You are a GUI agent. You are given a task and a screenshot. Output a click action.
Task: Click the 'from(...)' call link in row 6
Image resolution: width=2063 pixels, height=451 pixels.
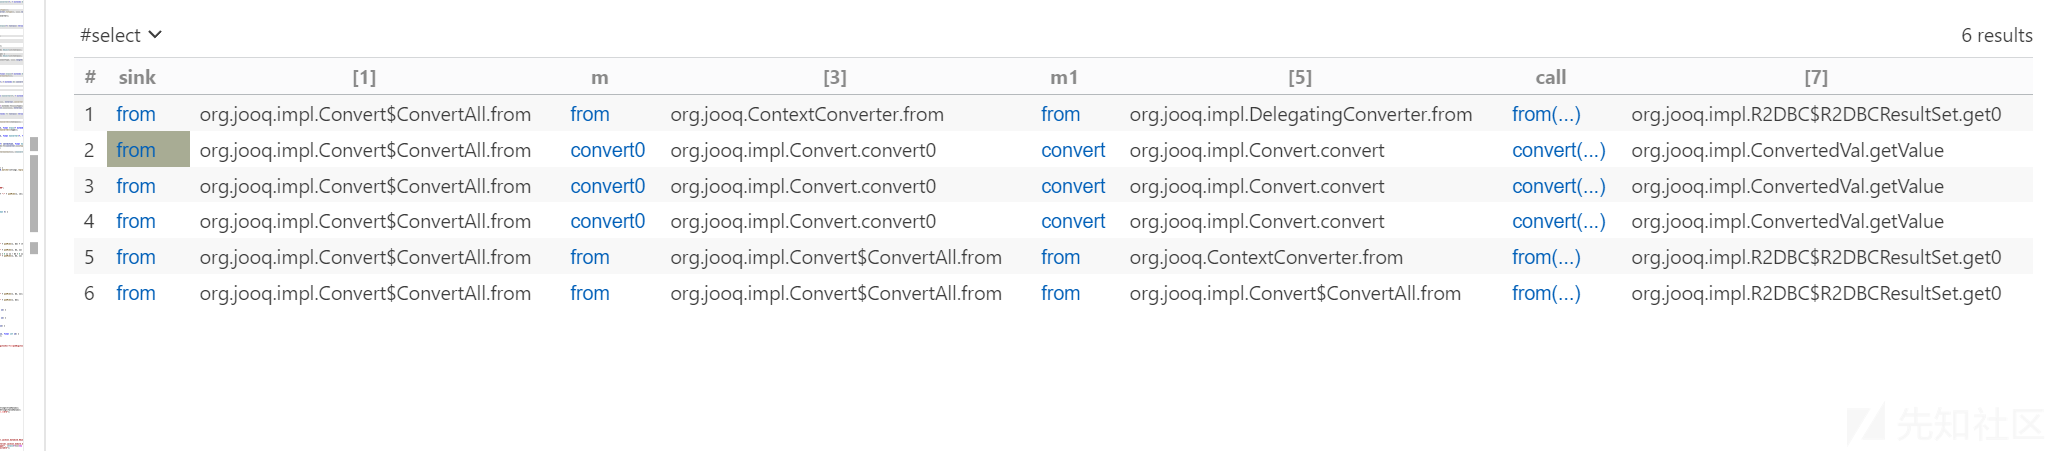pos(1546,293)
